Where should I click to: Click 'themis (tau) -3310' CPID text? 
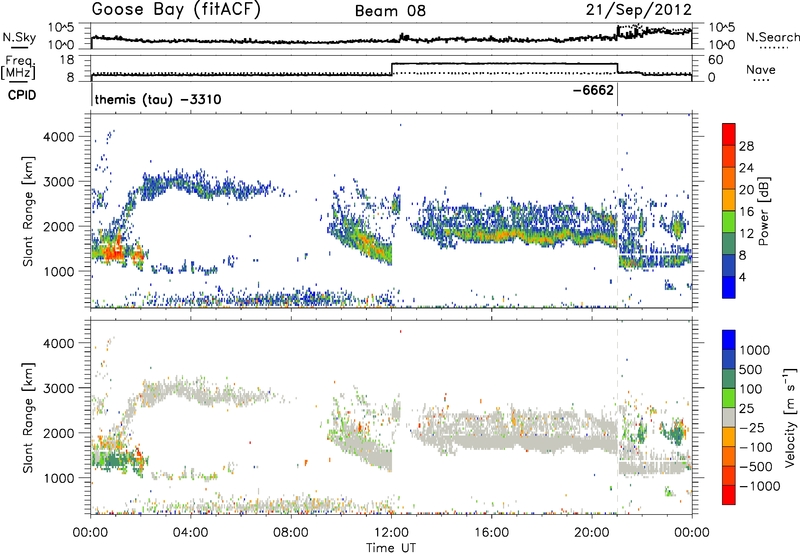[x=158, y=99]
